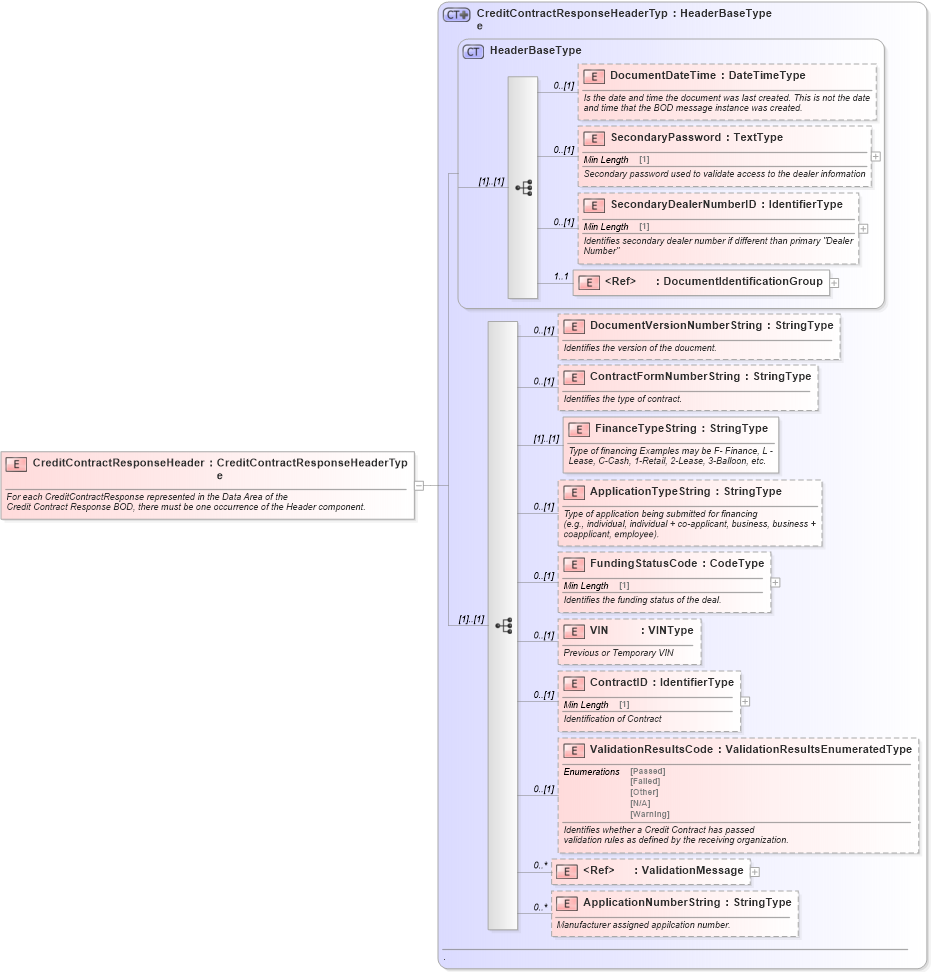The height and width of the screenshot is (972, 932).
Task: Expand the FundingStatusCode element
Action: tap(776, 582)
